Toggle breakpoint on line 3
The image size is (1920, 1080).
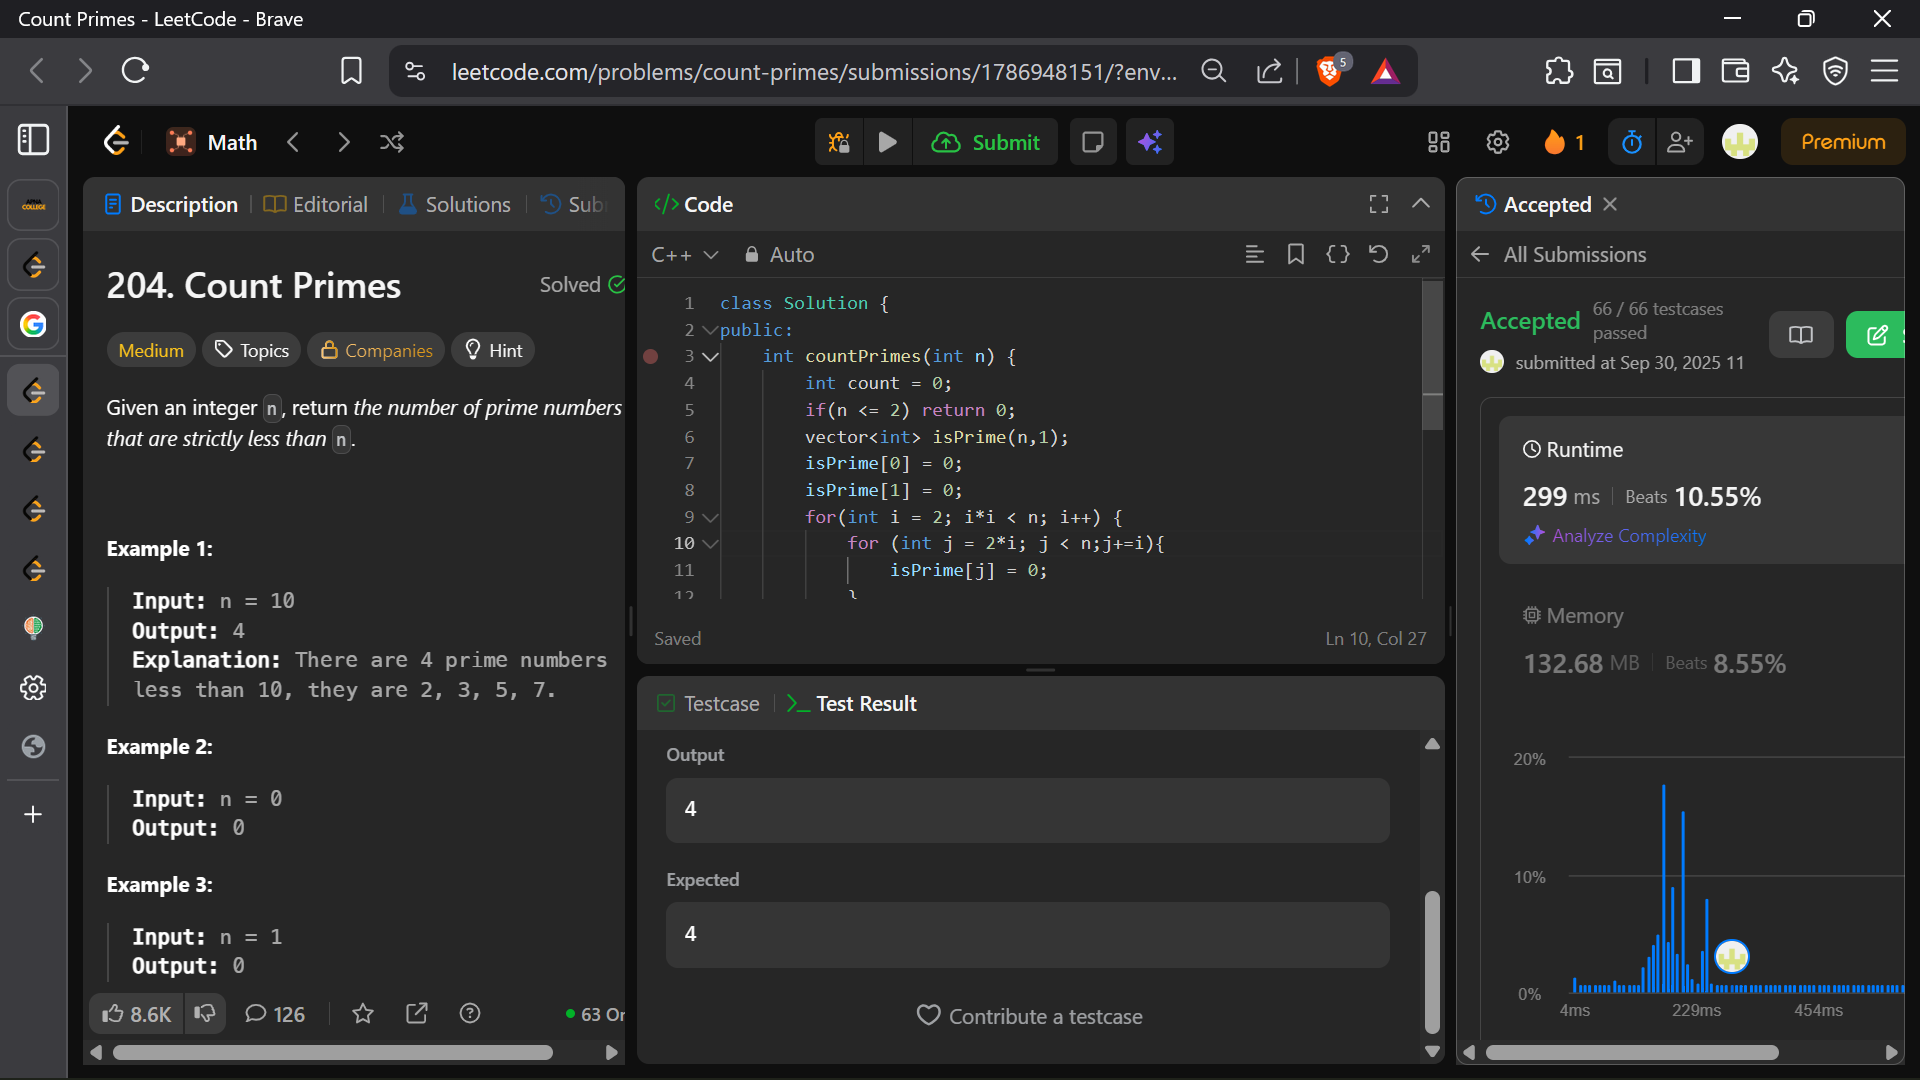[x=651, y=356]
